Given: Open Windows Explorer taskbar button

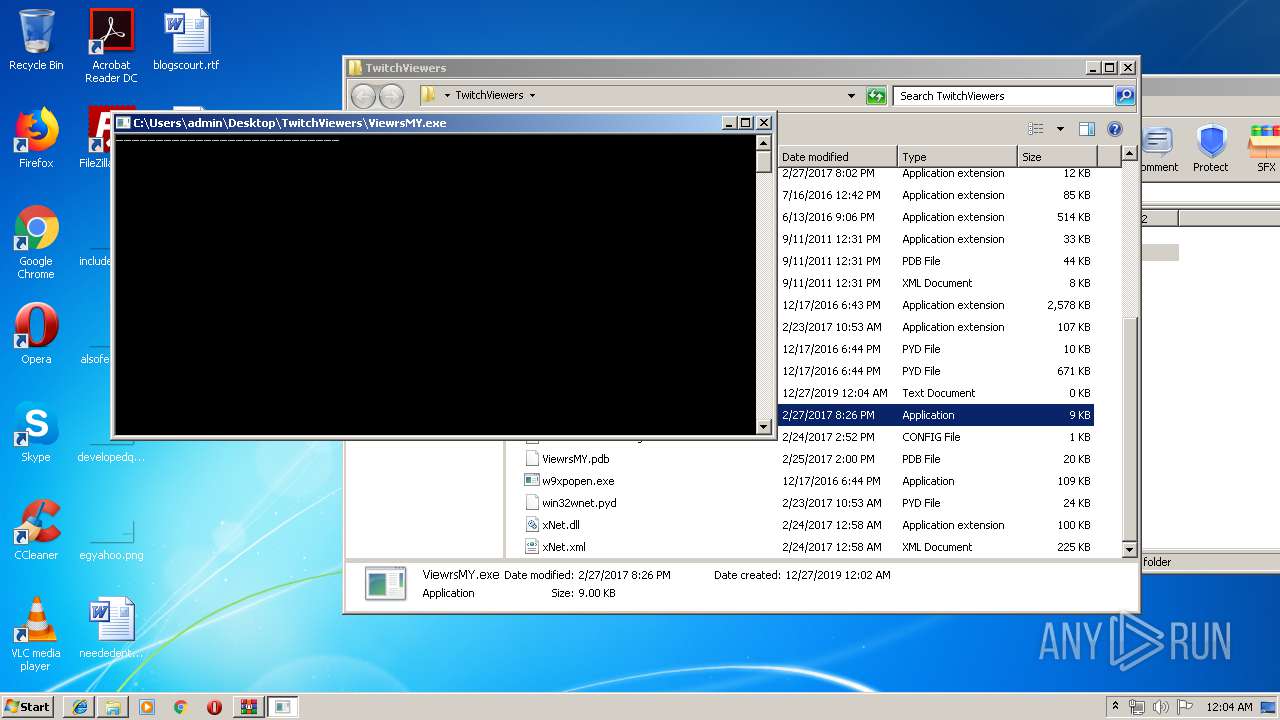Looking at the screenshot, I should (x=113, y=706).
